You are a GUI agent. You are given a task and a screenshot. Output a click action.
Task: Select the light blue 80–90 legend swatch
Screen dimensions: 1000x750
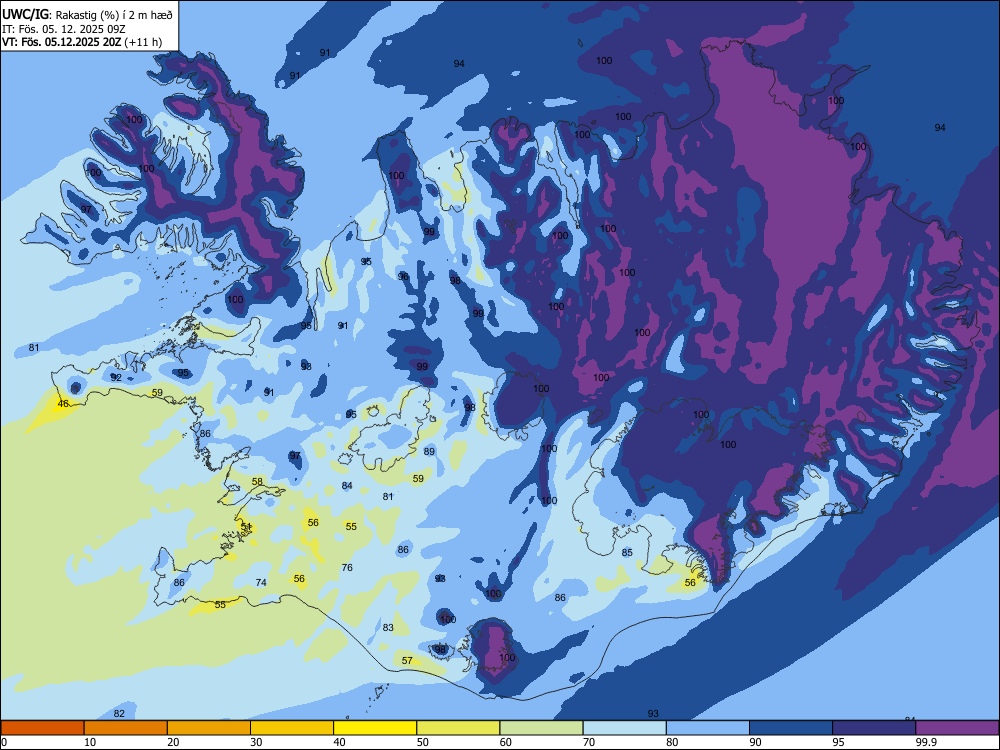(x=708, y=728)
